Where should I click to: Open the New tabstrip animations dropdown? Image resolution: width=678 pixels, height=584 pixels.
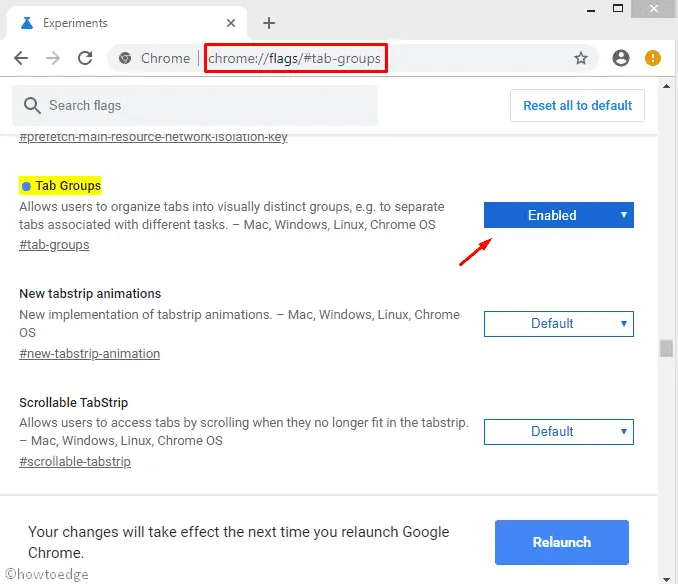559,324
